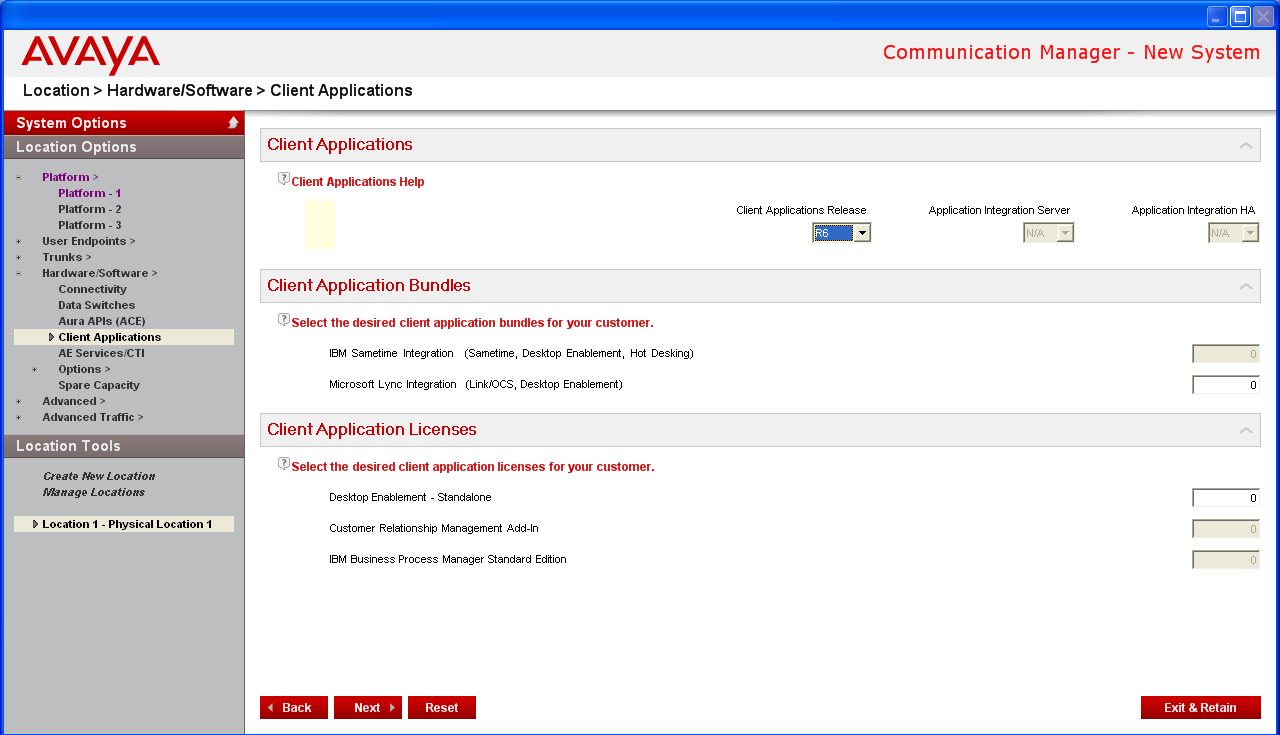Collapse System Options panel arrow icon

tap(233, 122)
